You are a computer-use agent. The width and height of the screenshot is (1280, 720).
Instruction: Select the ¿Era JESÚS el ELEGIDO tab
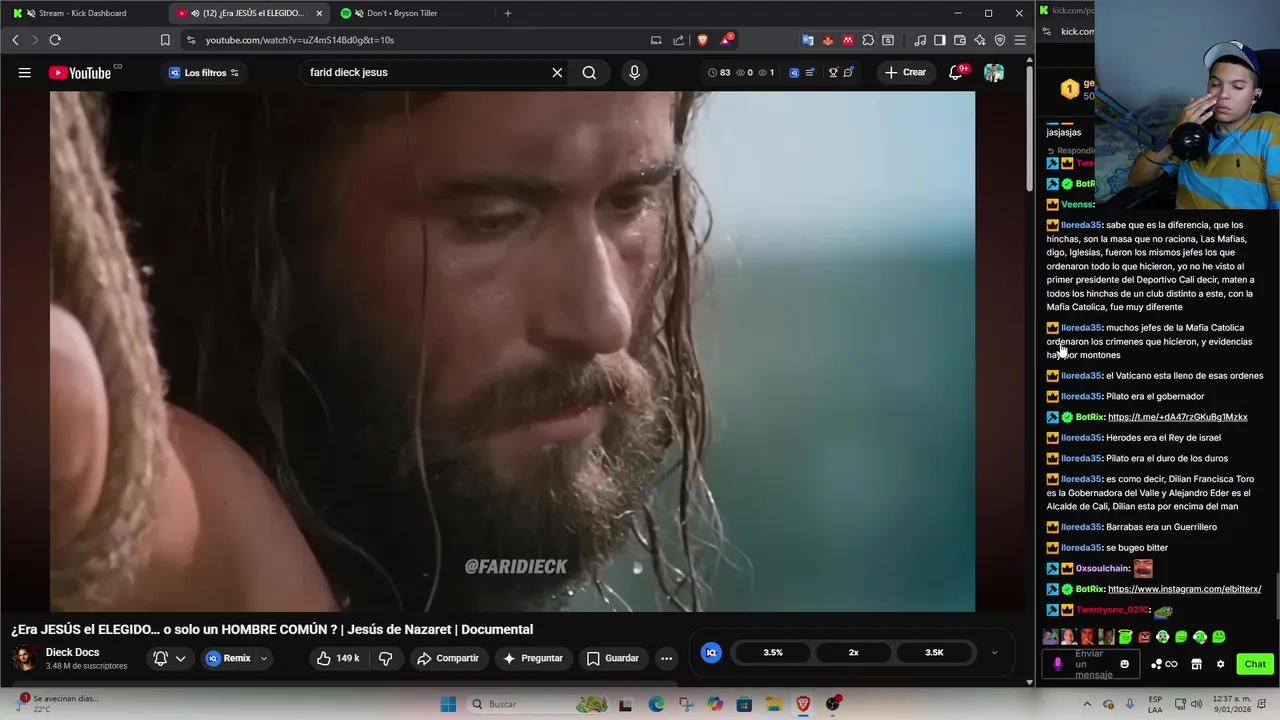pos(250,13)
